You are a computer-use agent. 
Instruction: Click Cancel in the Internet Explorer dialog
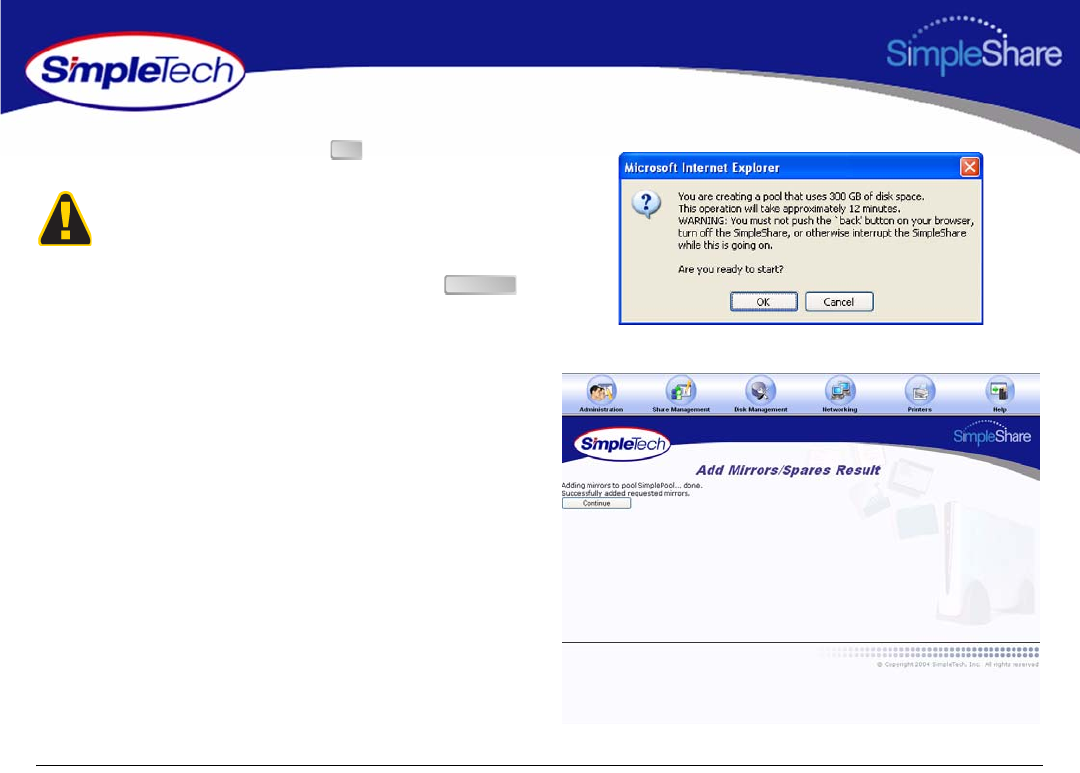[839, 302]
